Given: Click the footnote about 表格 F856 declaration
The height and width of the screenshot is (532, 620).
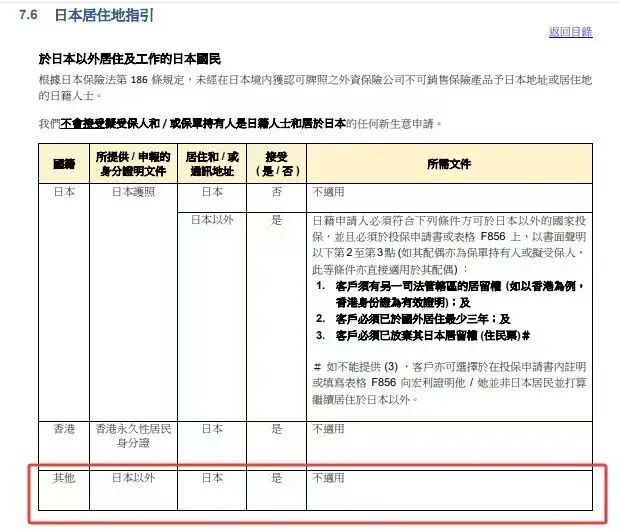Looking at the screenshot, I should pos(448,384).
